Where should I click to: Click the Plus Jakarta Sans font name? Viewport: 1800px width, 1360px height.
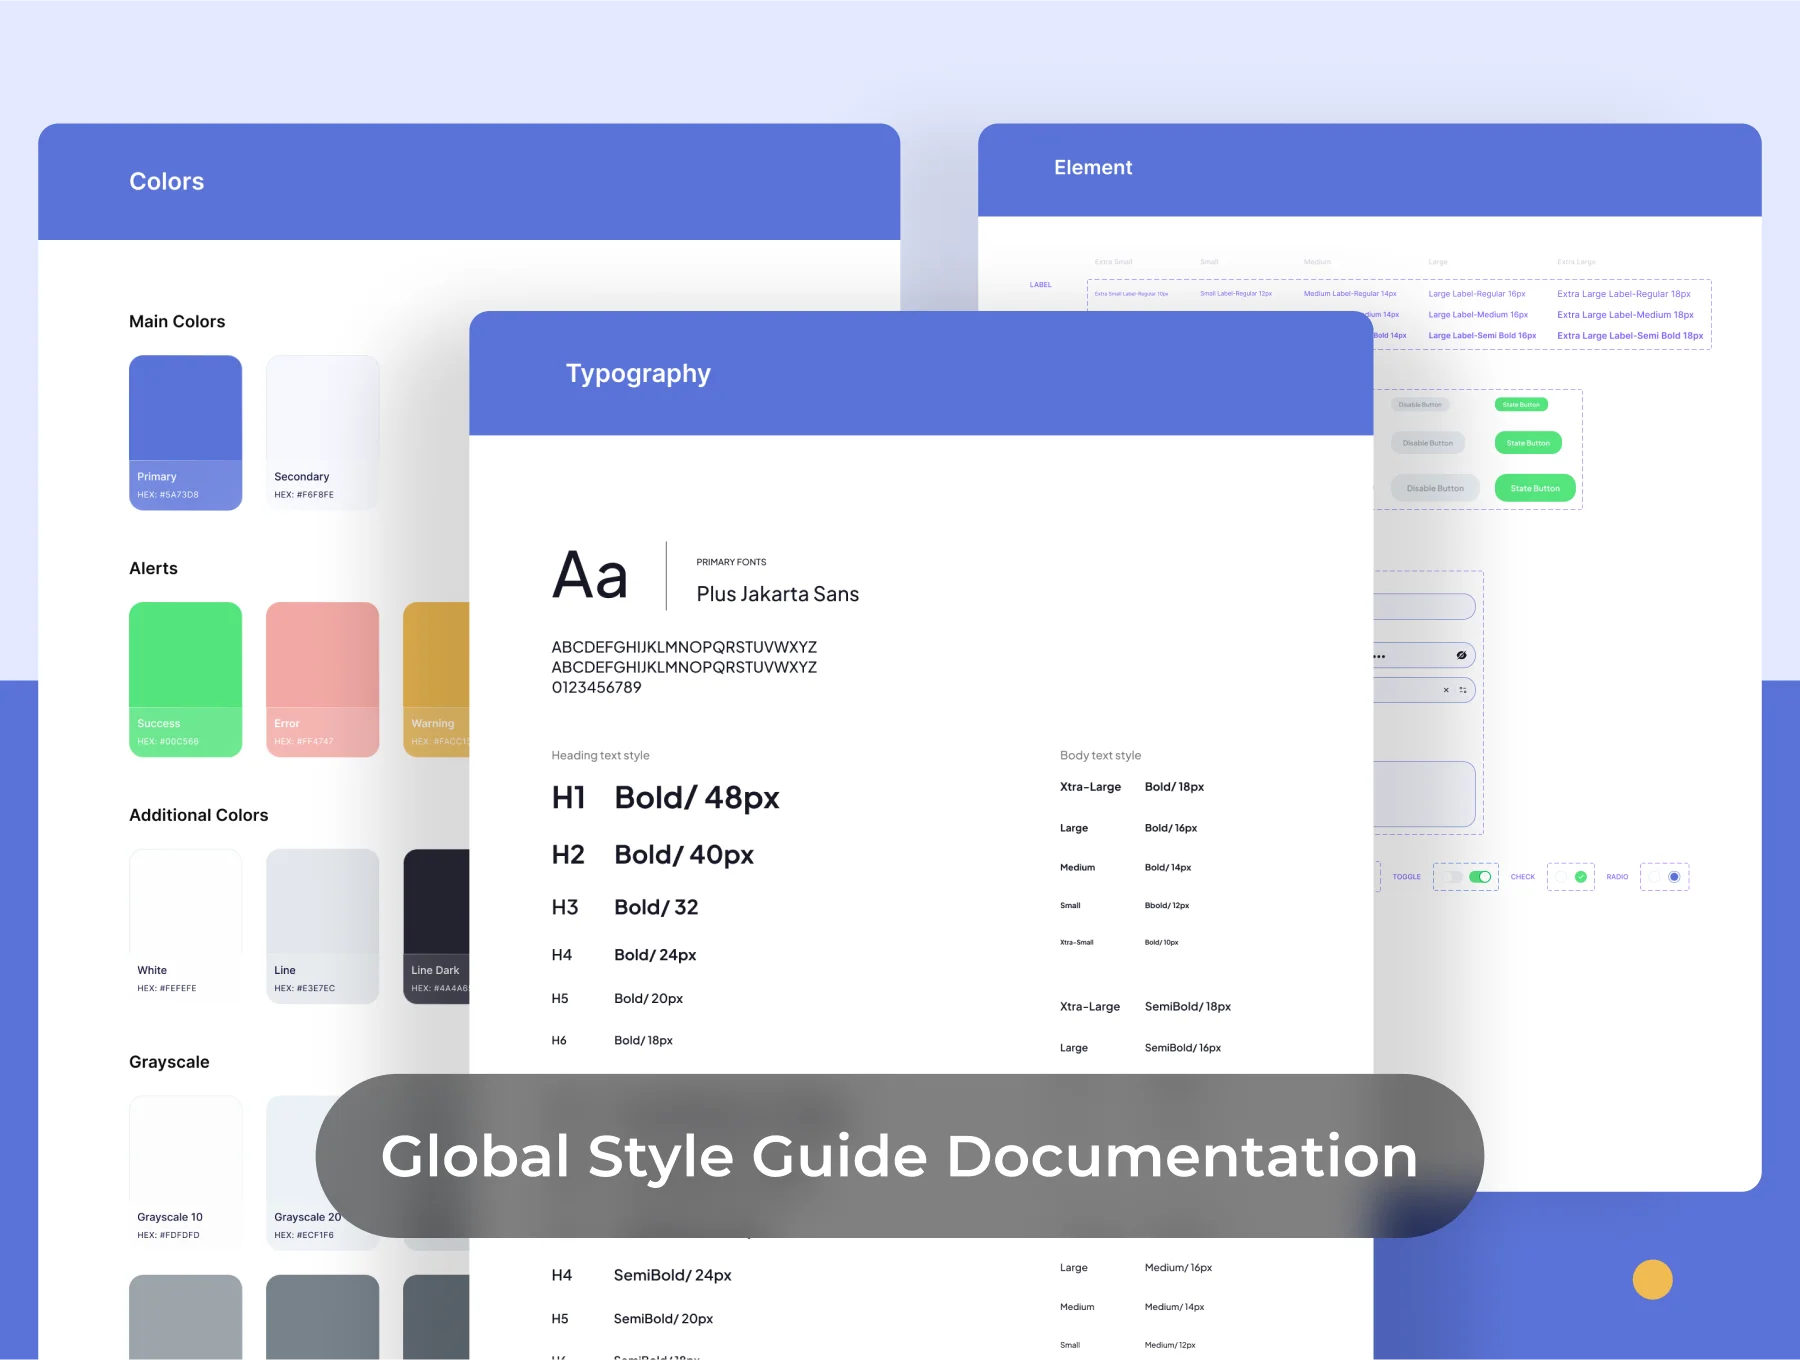777,594
